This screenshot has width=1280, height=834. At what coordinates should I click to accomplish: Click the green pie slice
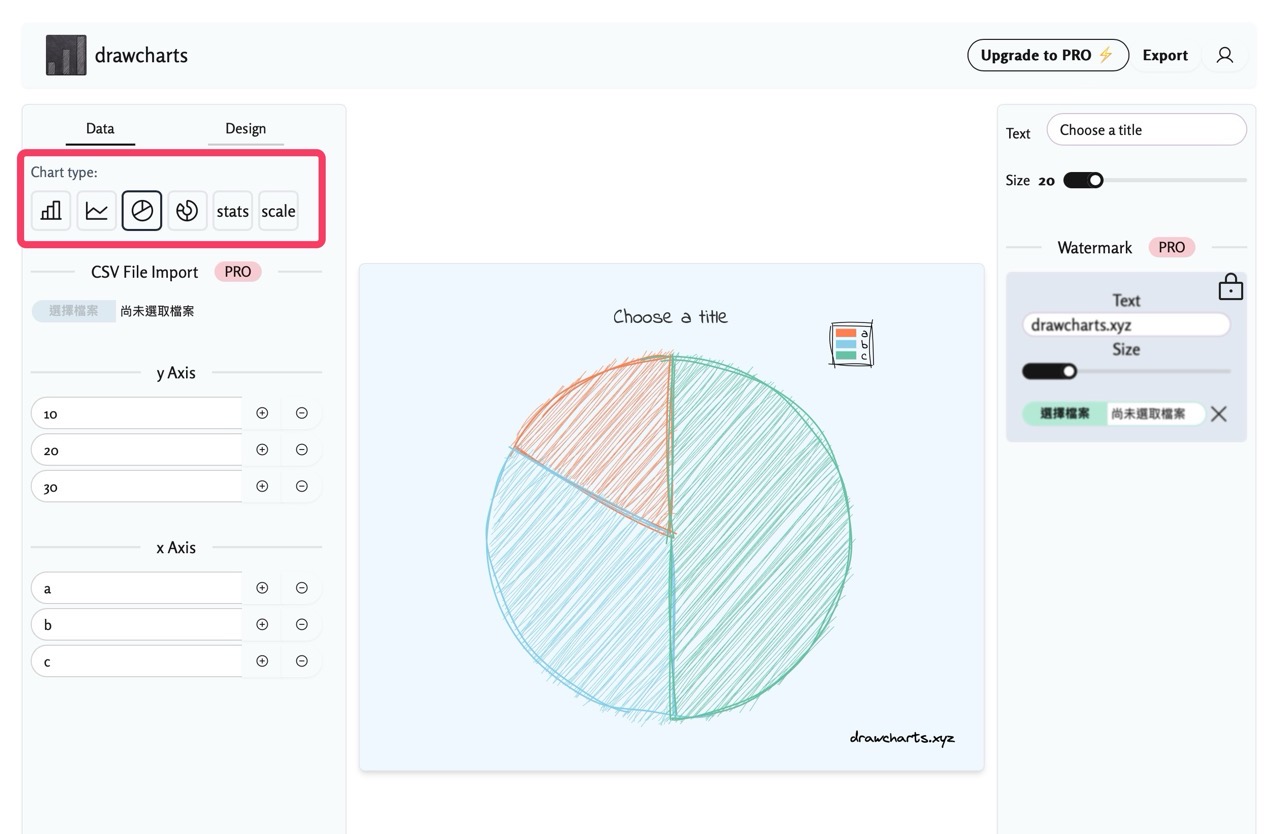[760, 540]
